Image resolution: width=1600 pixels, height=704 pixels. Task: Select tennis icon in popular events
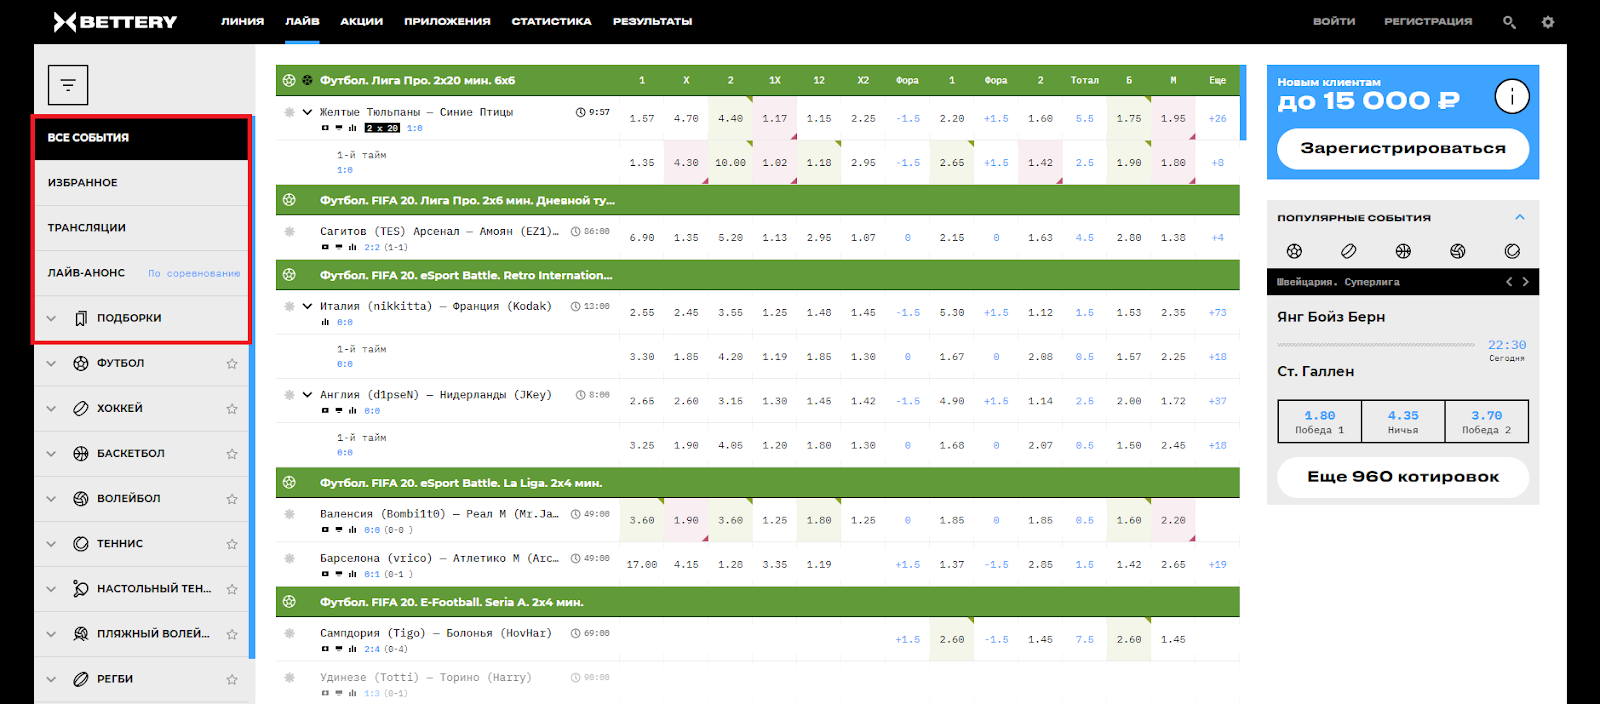[1512, 251]
